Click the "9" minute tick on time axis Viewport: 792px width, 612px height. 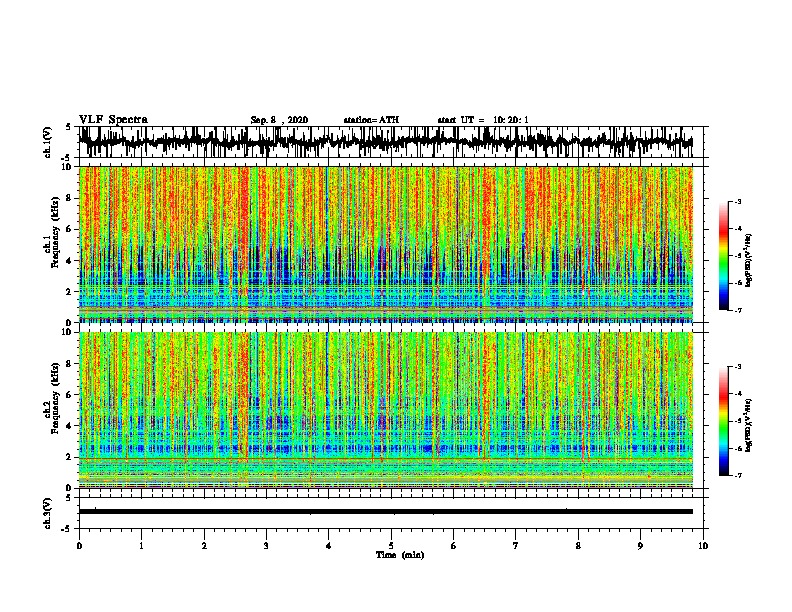click(x=640, y=546)
